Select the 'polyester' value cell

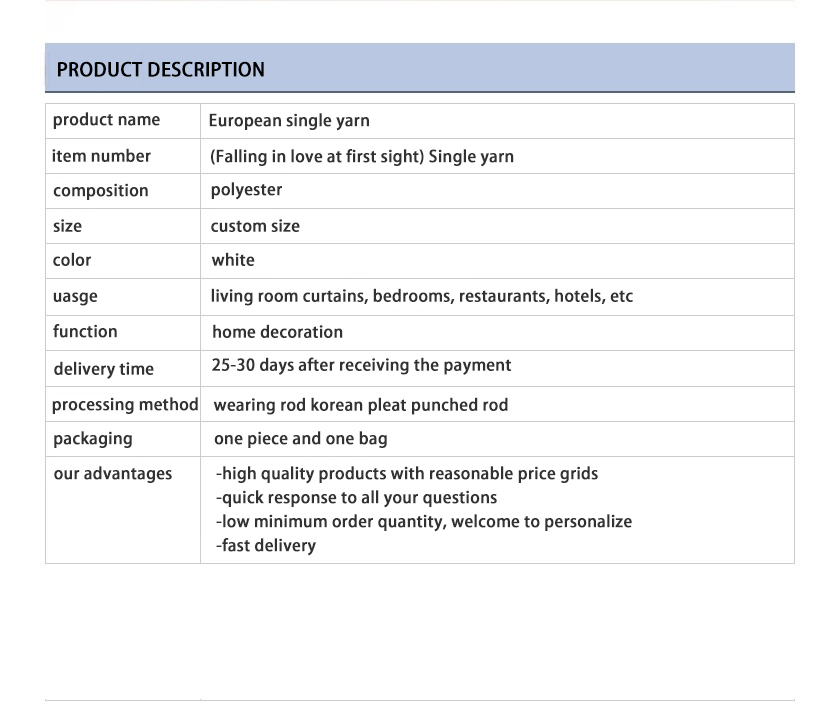246,190
